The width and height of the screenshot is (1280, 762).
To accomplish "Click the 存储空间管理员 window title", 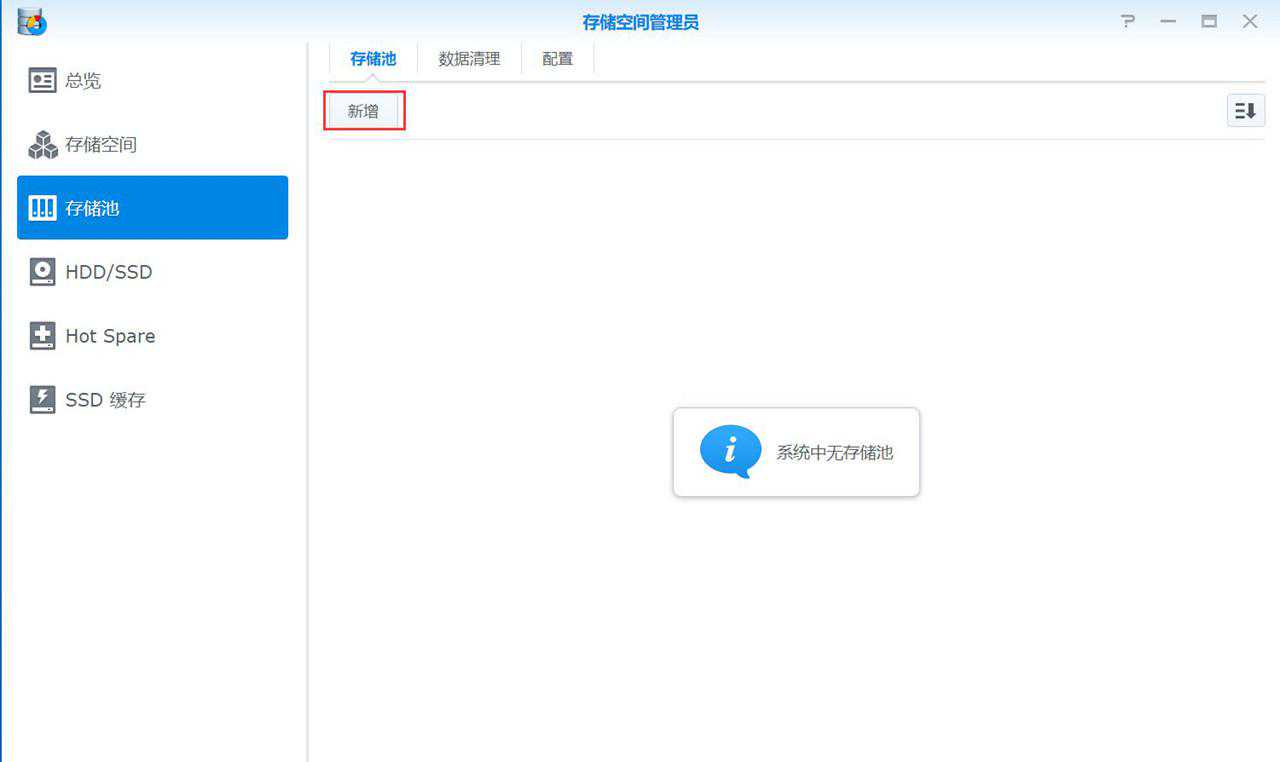I will [640, 22].
